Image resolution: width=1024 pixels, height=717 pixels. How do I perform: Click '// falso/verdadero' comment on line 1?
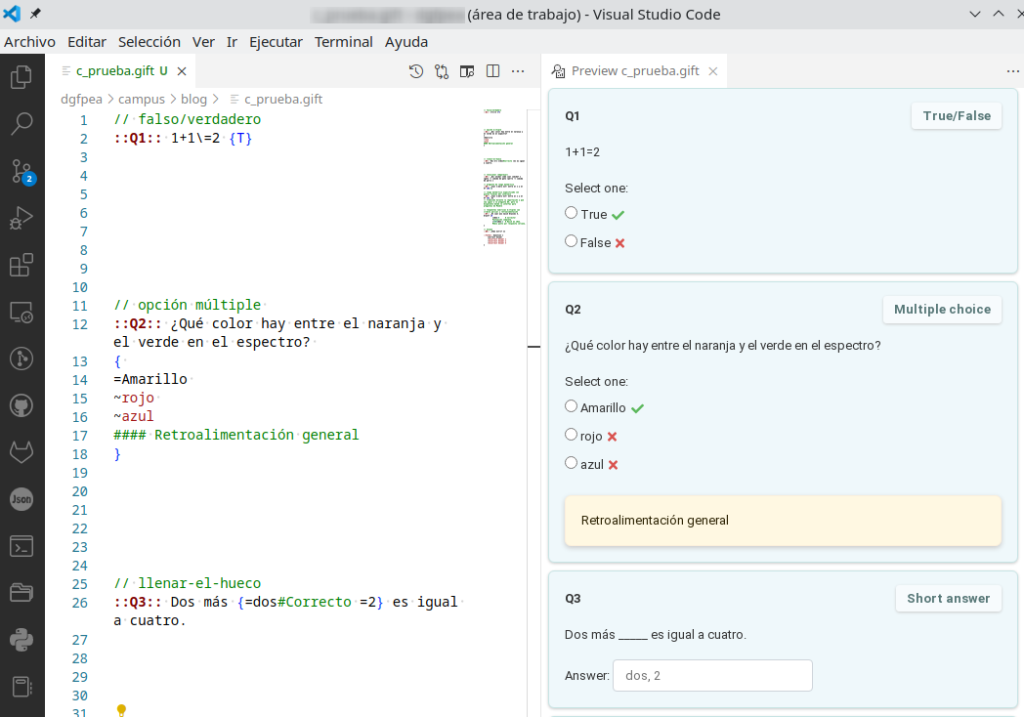click(x=187, y=120)
